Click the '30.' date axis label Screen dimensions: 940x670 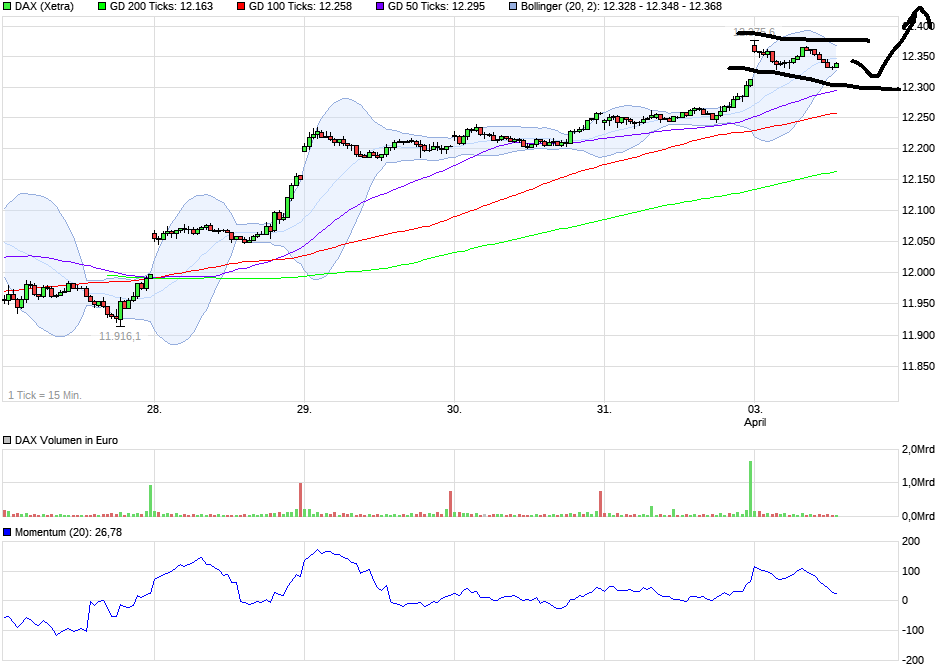[454, 409]
